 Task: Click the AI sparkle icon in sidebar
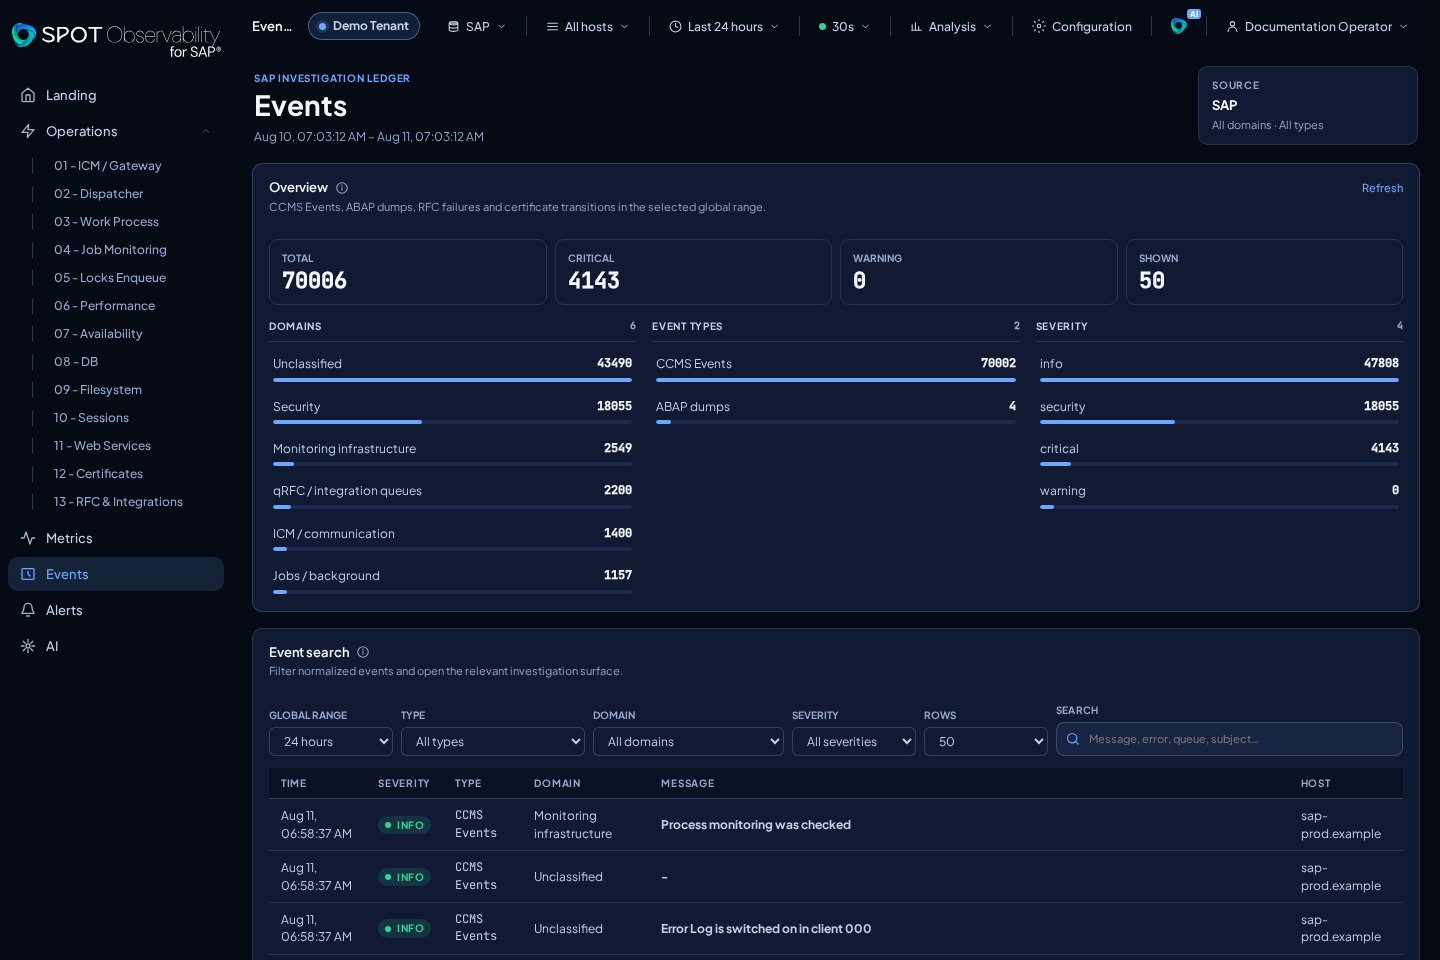28,646
